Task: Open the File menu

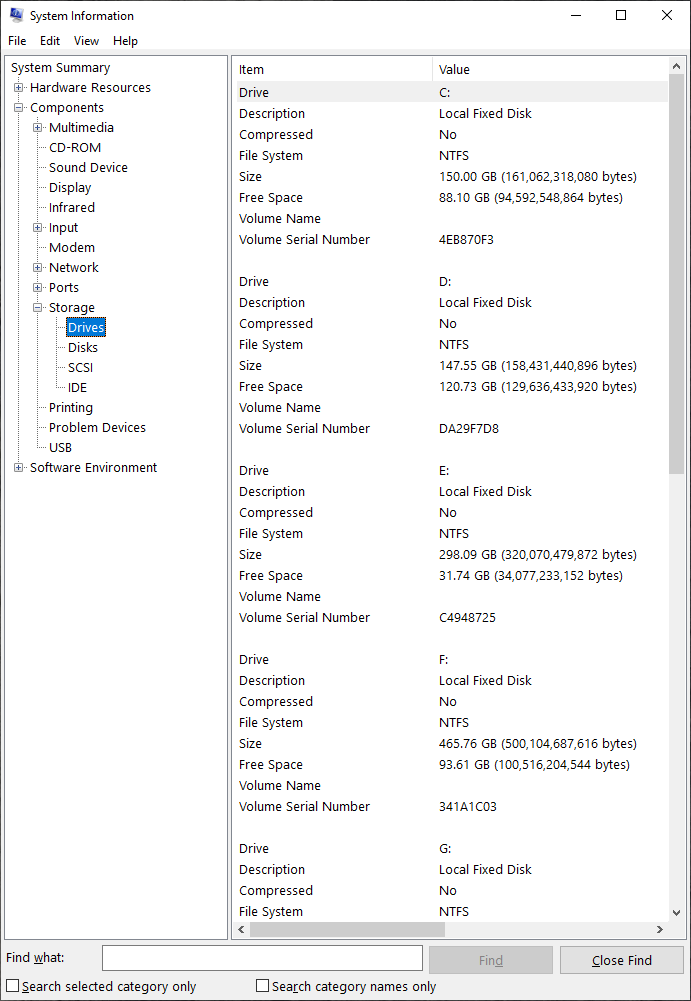Action: coord(17,41)
